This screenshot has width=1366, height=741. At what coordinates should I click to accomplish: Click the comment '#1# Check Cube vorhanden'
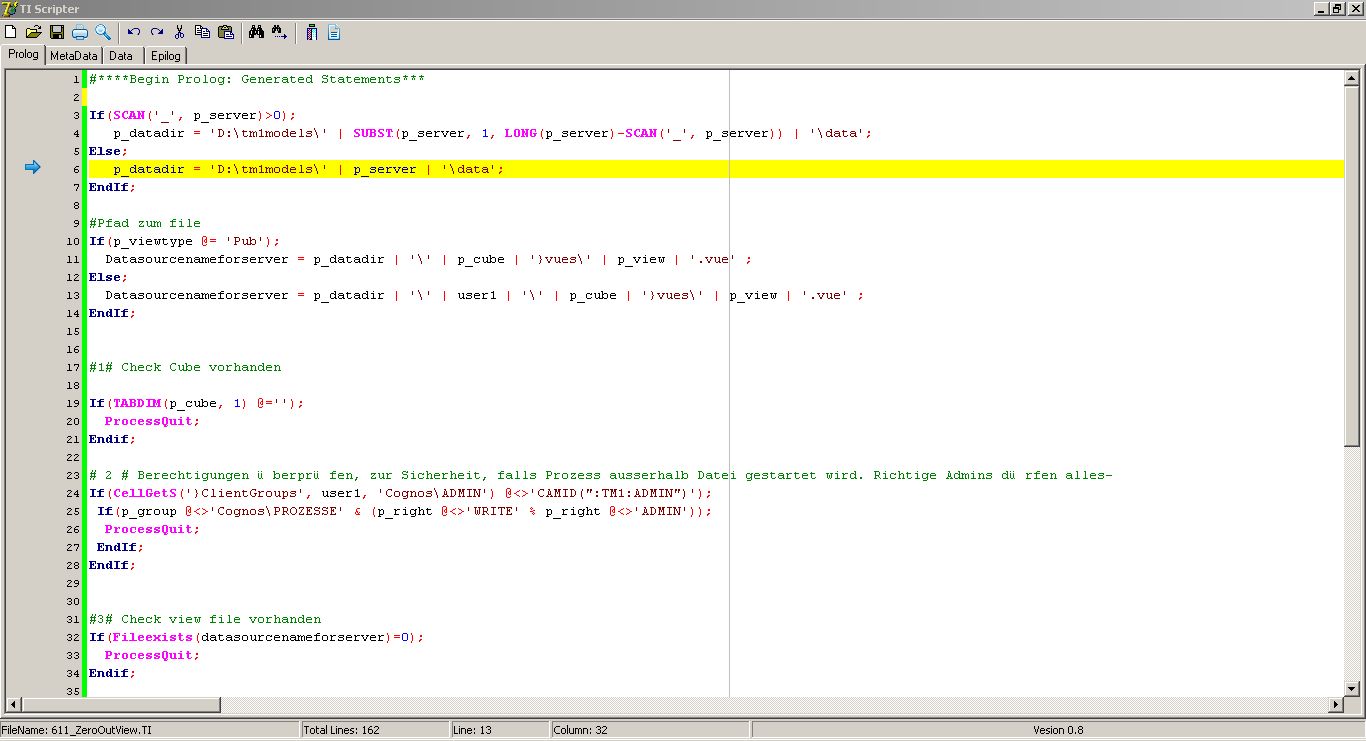pyautogui.click(x=185, y=367)
